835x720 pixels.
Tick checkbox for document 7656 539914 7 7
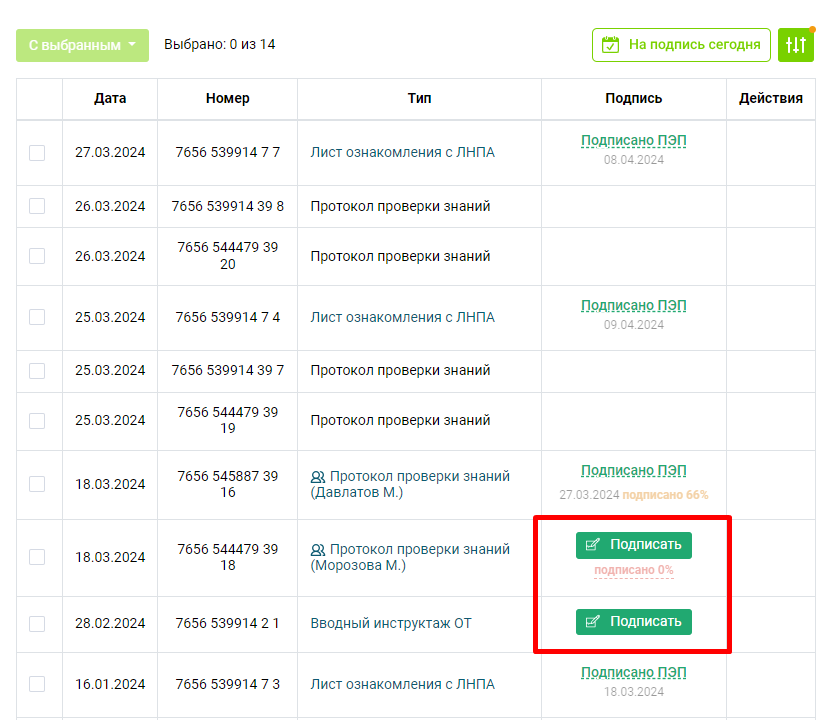pyautogui.click(x=37, y=153)
